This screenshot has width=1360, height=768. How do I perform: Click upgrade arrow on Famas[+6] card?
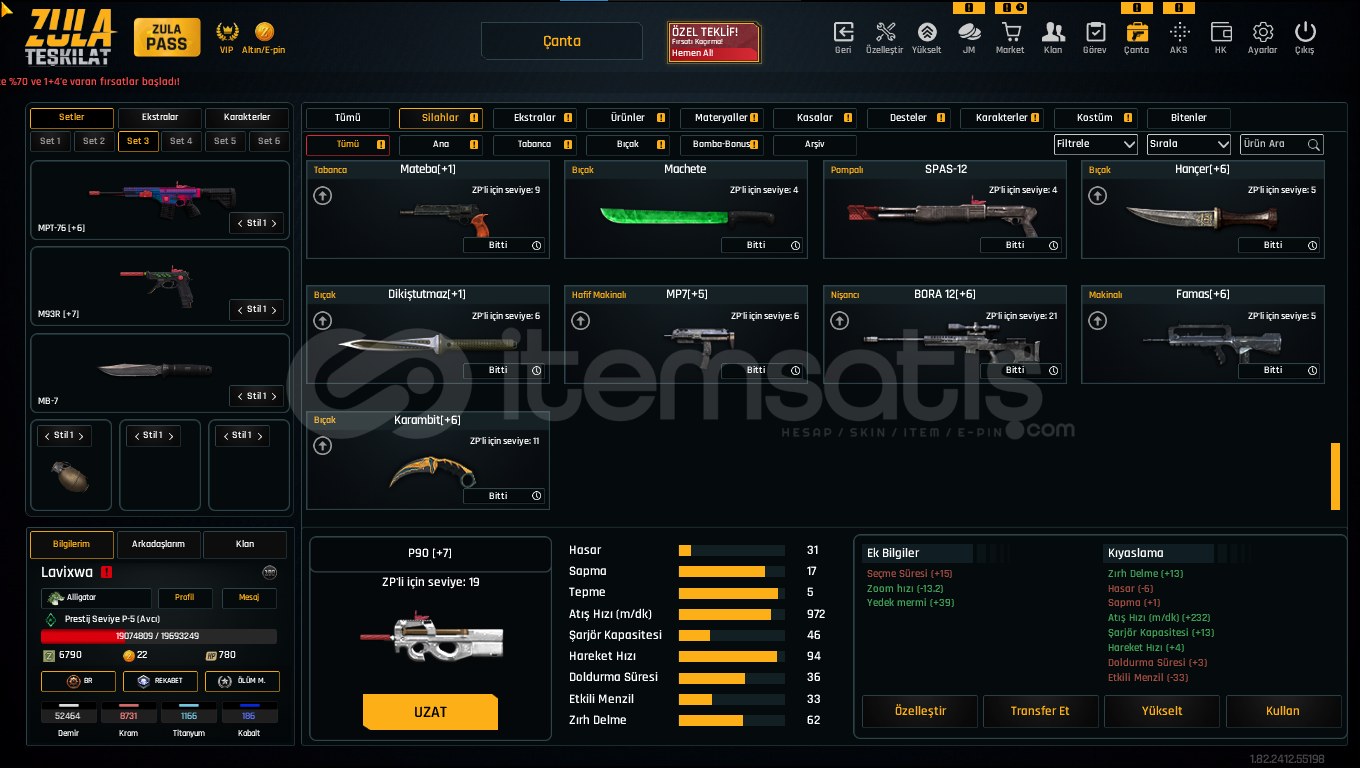[1098, 321]
